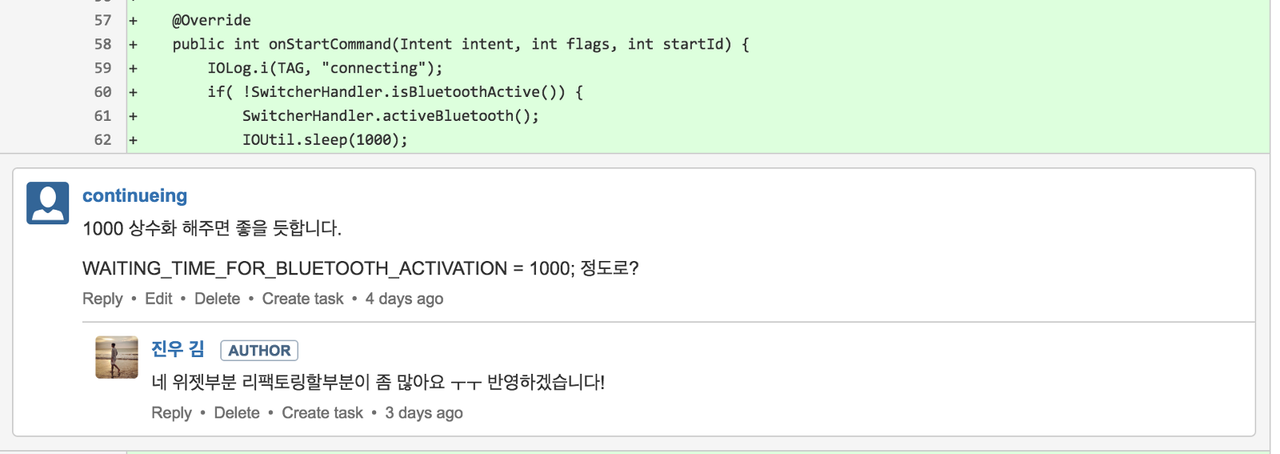
Task: Click line number 58 in the diff
Action: tap(103, 44)
